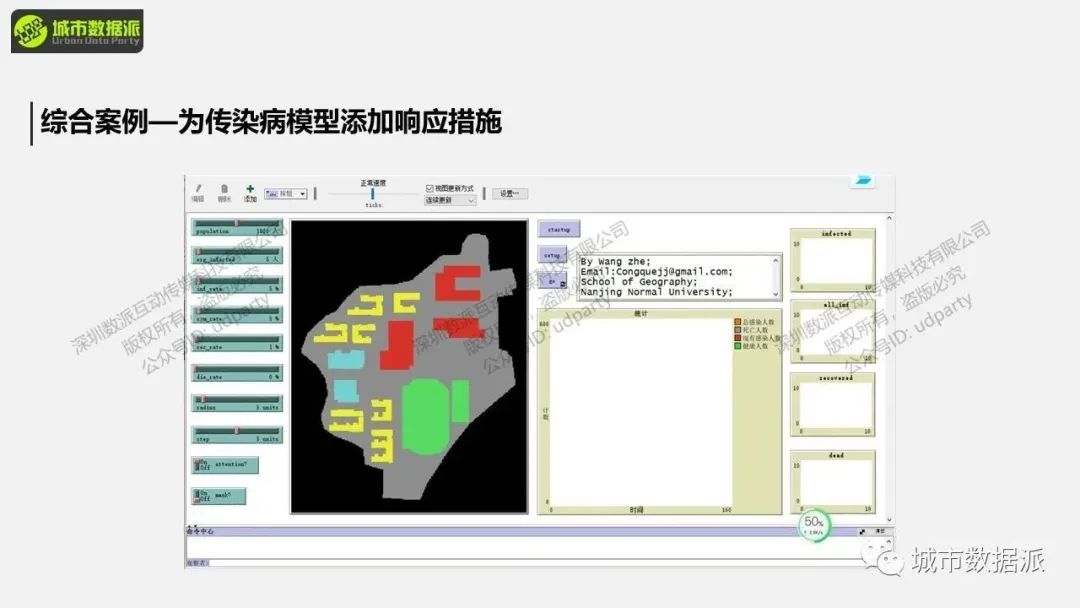Adjust the step slider
1080x608 pixels.
click(237, 434)
